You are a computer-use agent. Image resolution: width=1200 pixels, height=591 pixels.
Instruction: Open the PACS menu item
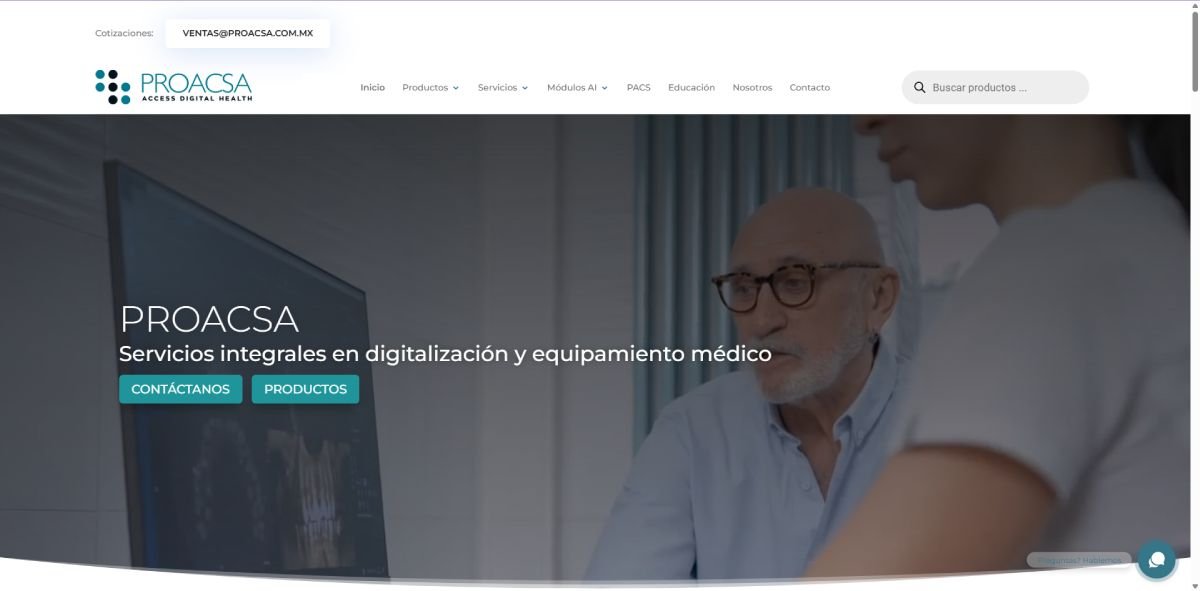(x=638, y=88)
